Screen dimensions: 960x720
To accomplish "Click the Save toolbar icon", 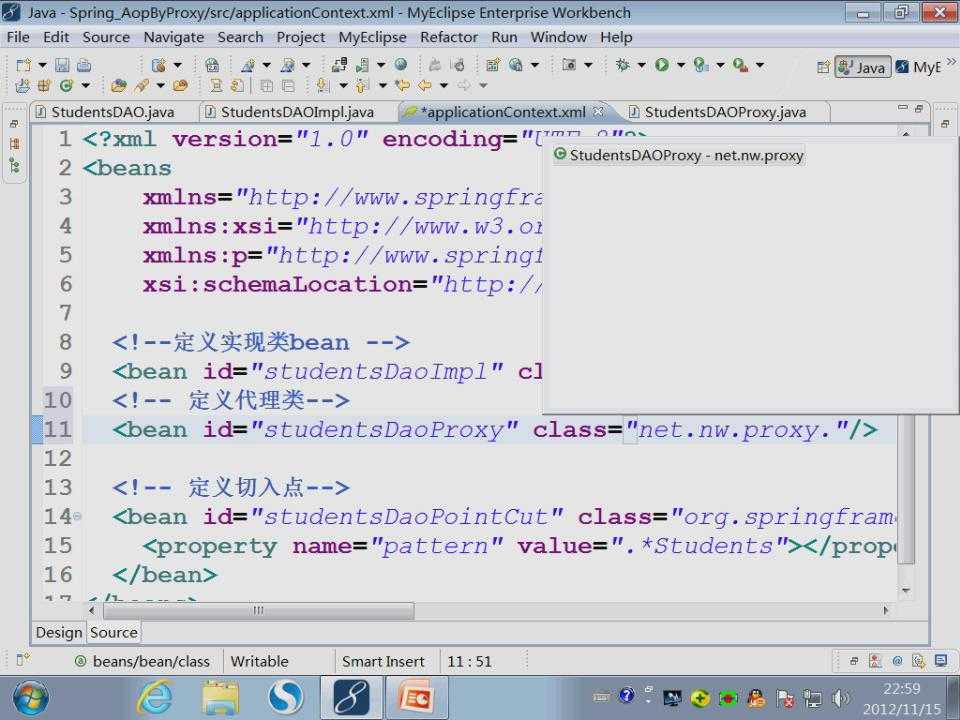I will point(62,65).
